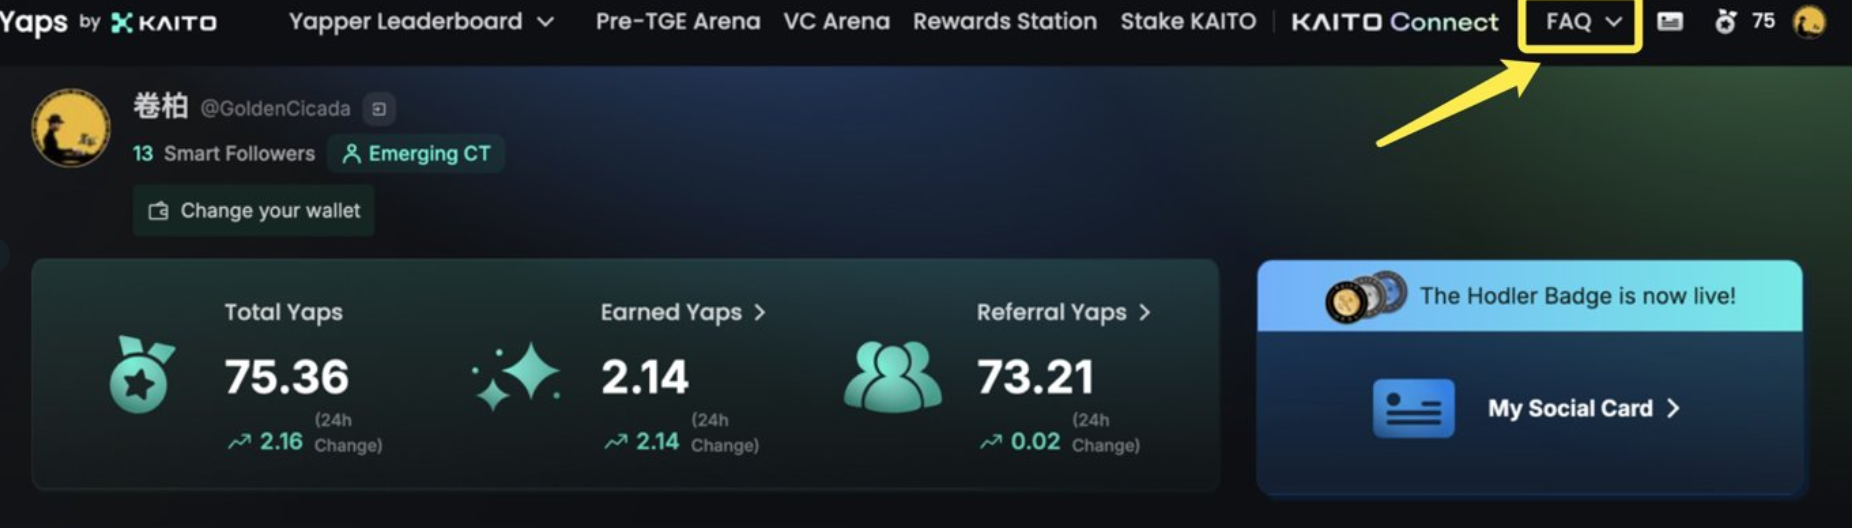This screenshot has width=1852, height=528.
Task: Open the FAQ dropdown menu
Action: click(1582, 21)
